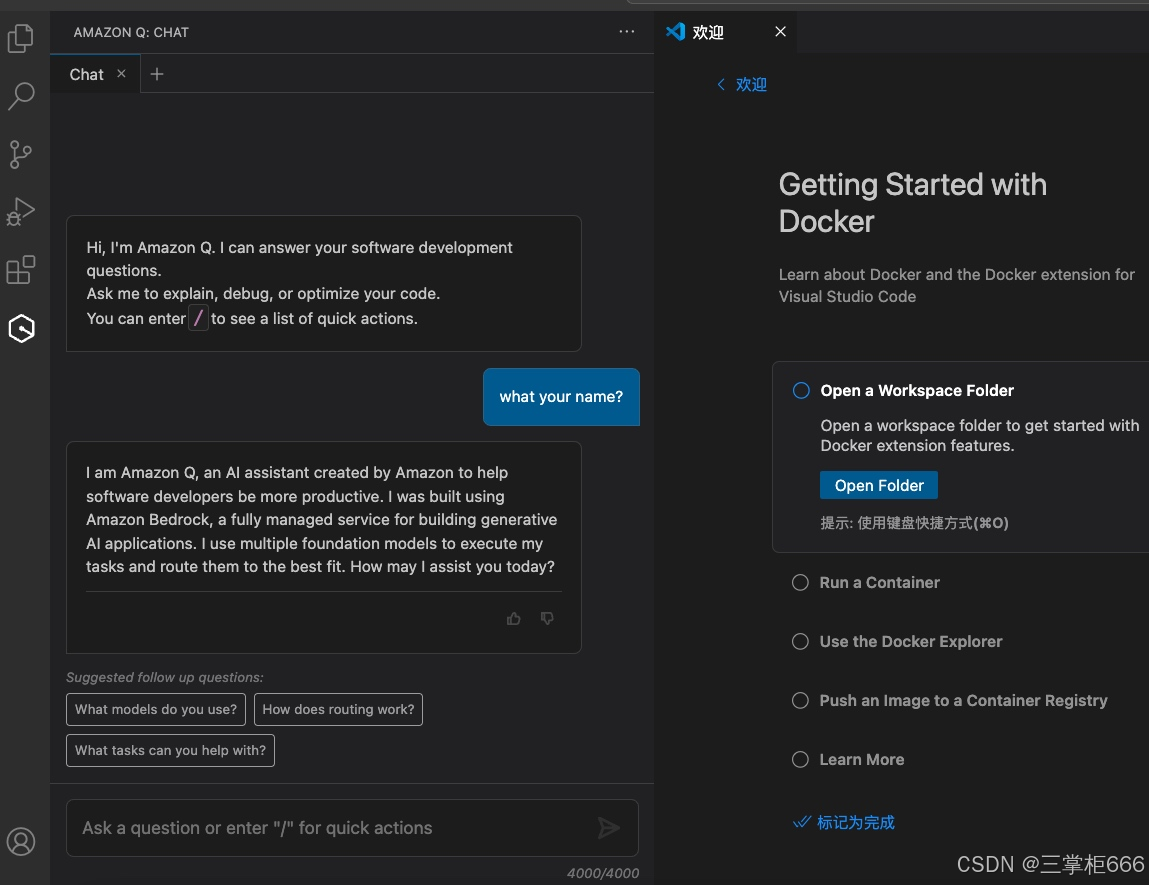Select the Amazon Q icon in activity bar

(21, 328)
